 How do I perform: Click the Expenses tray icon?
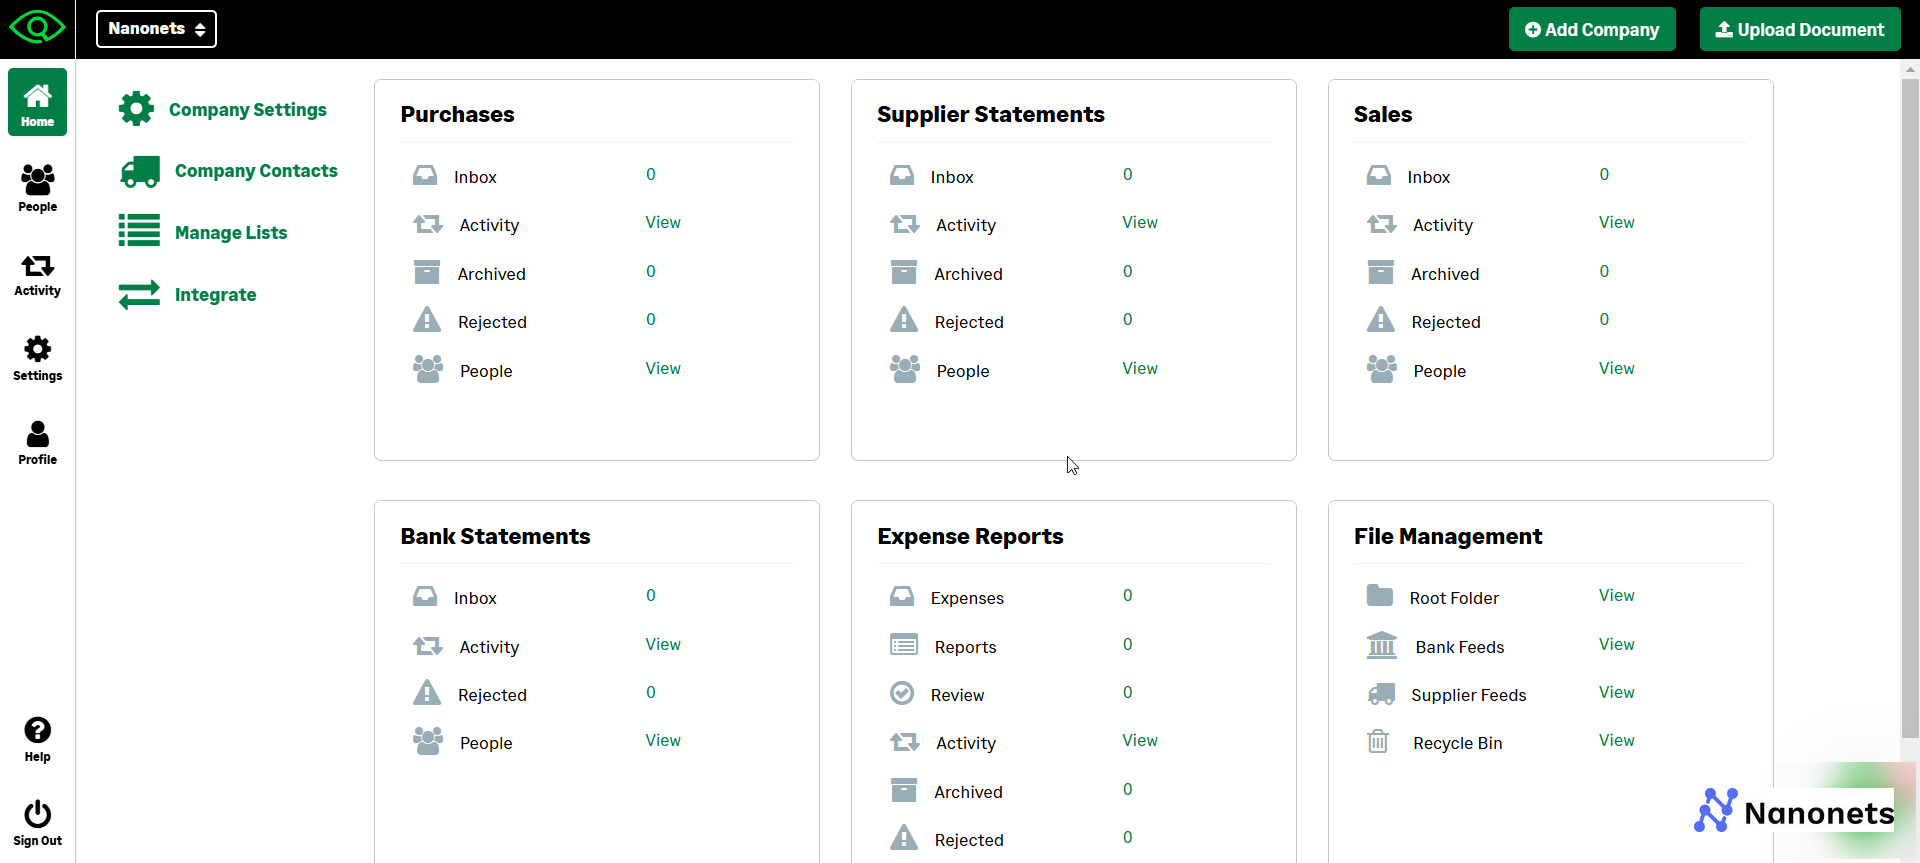902,597
